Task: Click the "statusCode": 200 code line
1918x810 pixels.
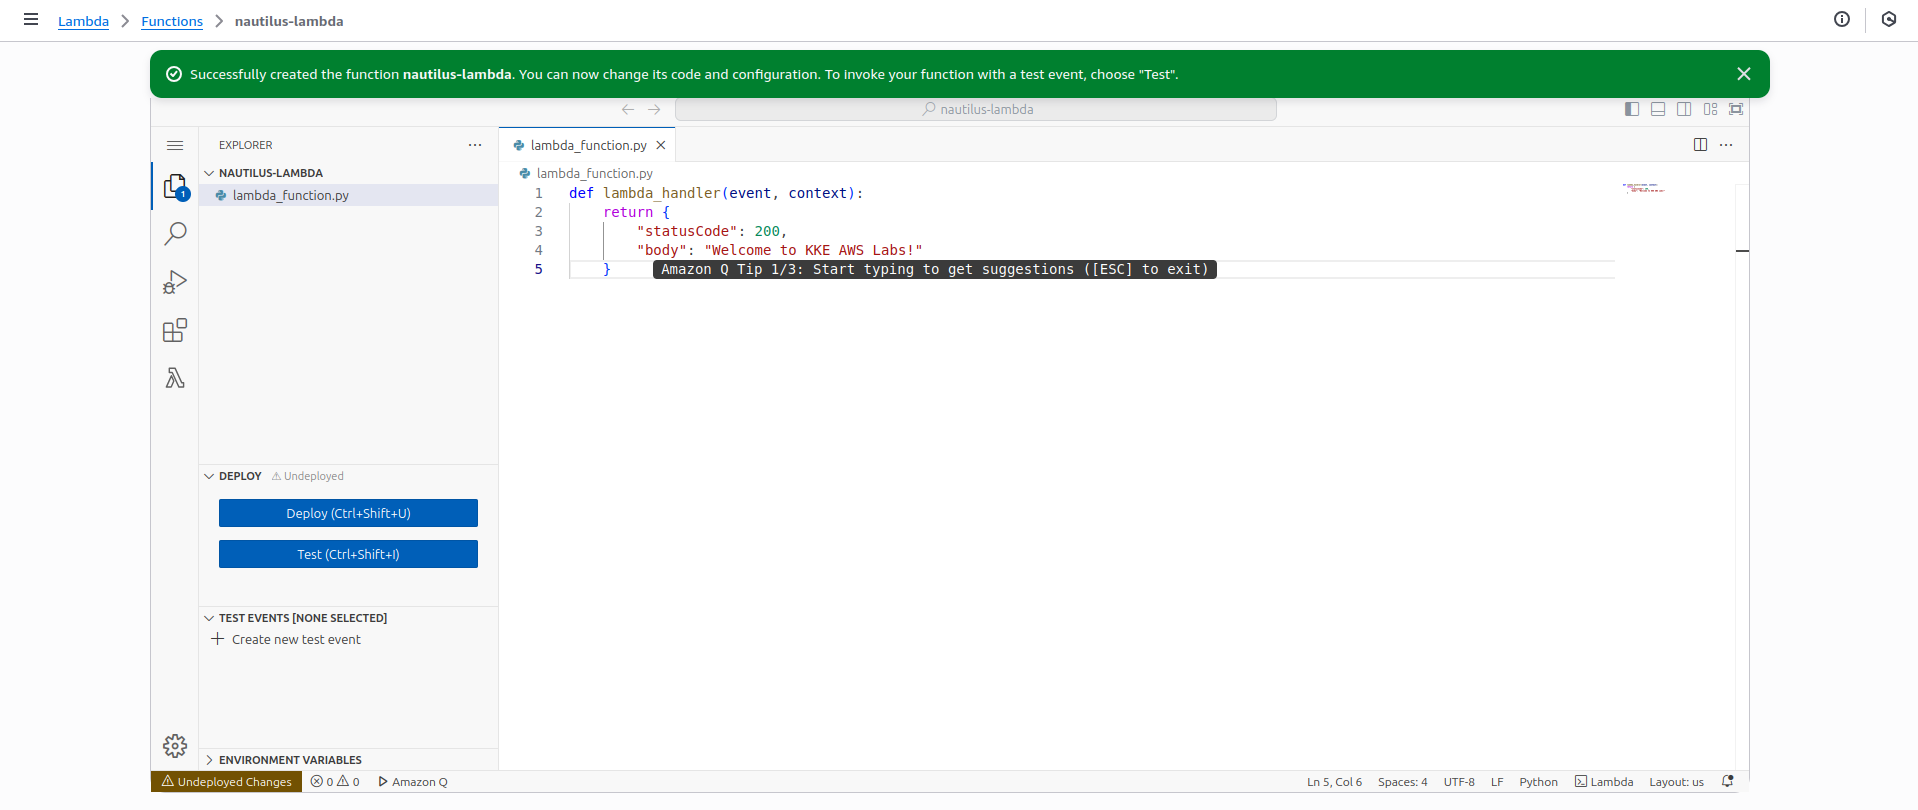Action: 712,231
